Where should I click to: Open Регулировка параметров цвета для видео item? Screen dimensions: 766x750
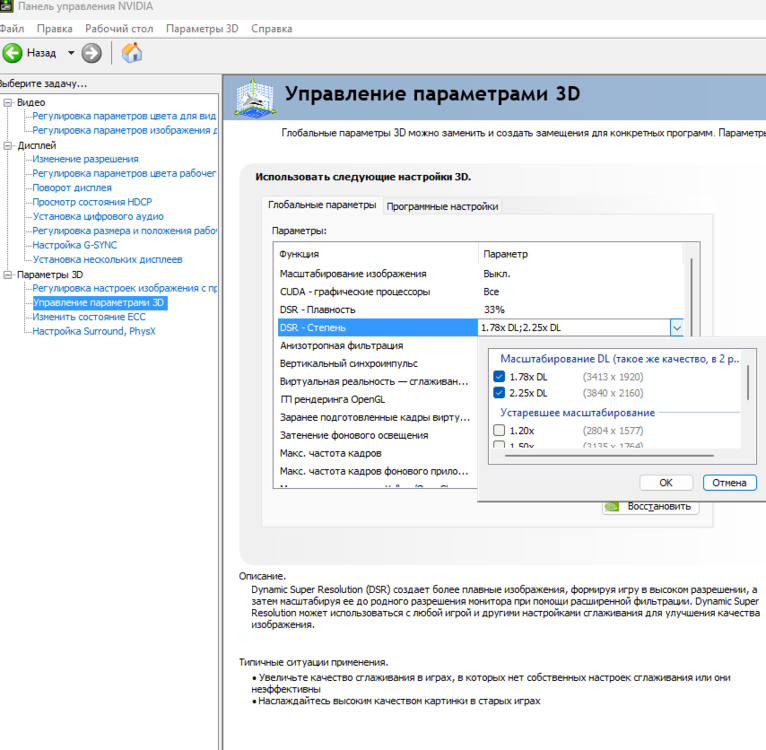coord(124,116)
